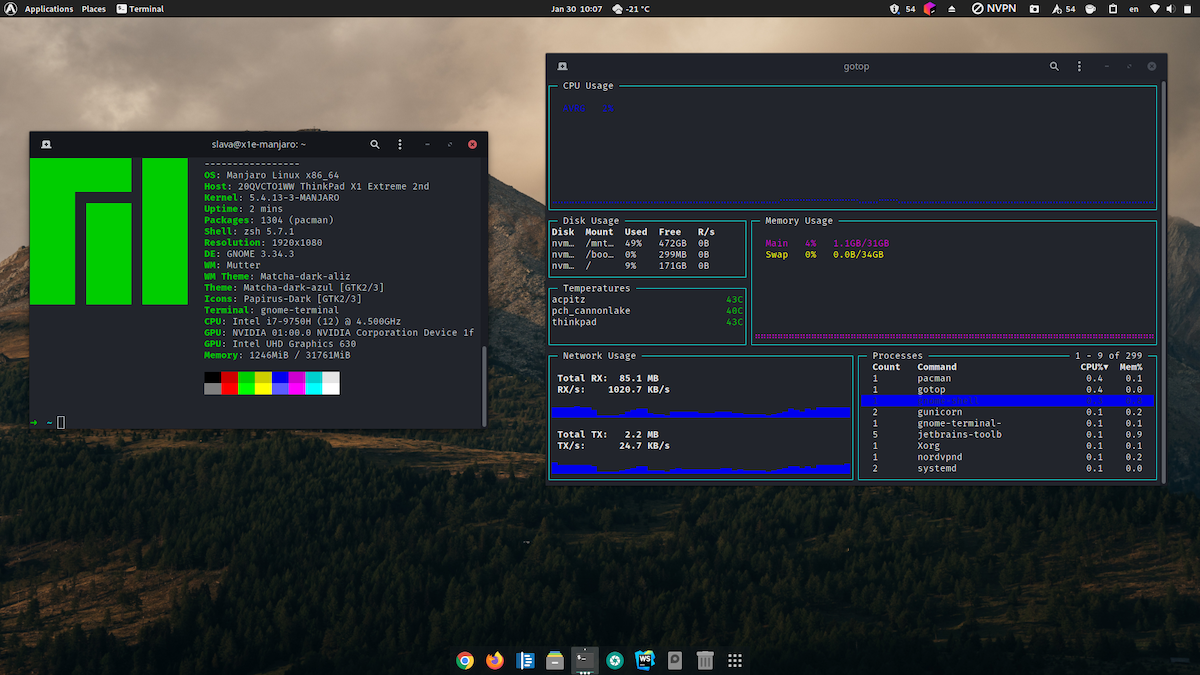
Task: Open the file manager dock icon
Action: [555, 660]
